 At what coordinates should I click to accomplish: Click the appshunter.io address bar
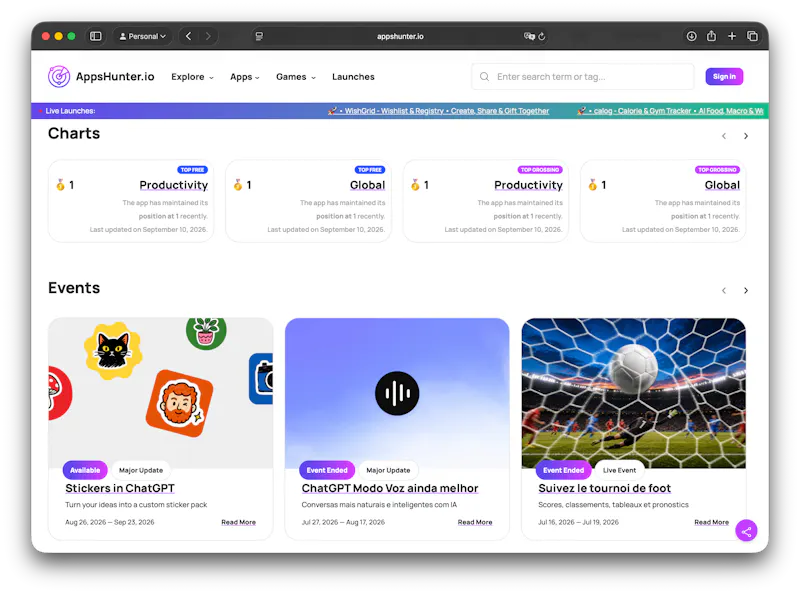point(400,36)
